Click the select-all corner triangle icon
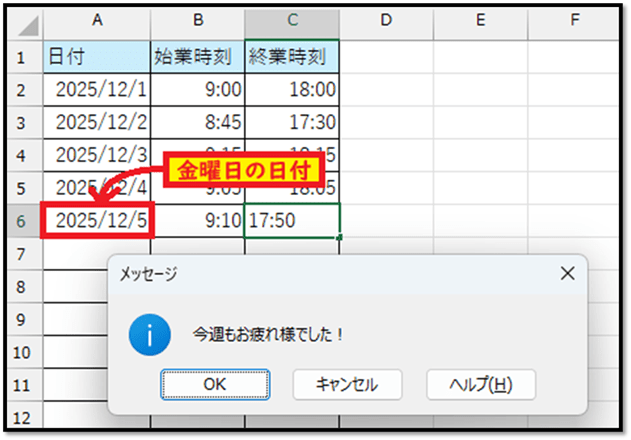 point(28,22)
